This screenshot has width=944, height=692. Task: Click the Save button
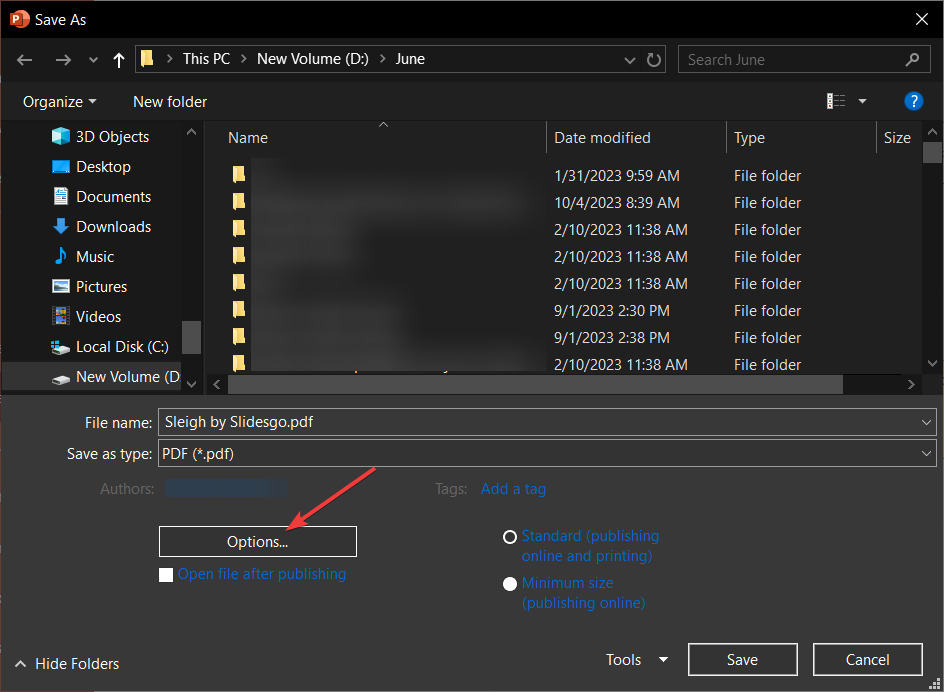pos(742,660)
